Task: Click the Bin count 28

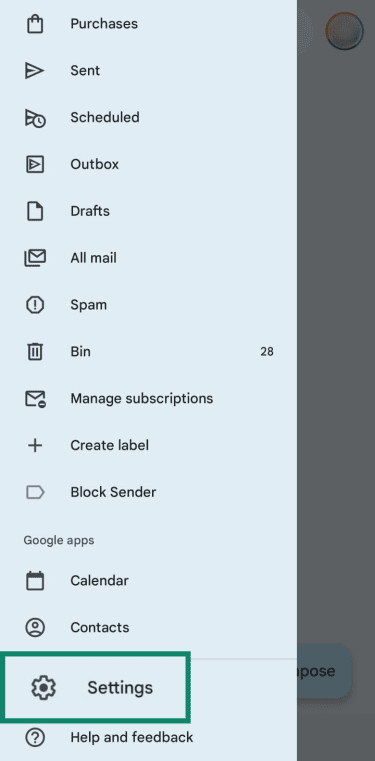Action: click(x=267, y=352)
